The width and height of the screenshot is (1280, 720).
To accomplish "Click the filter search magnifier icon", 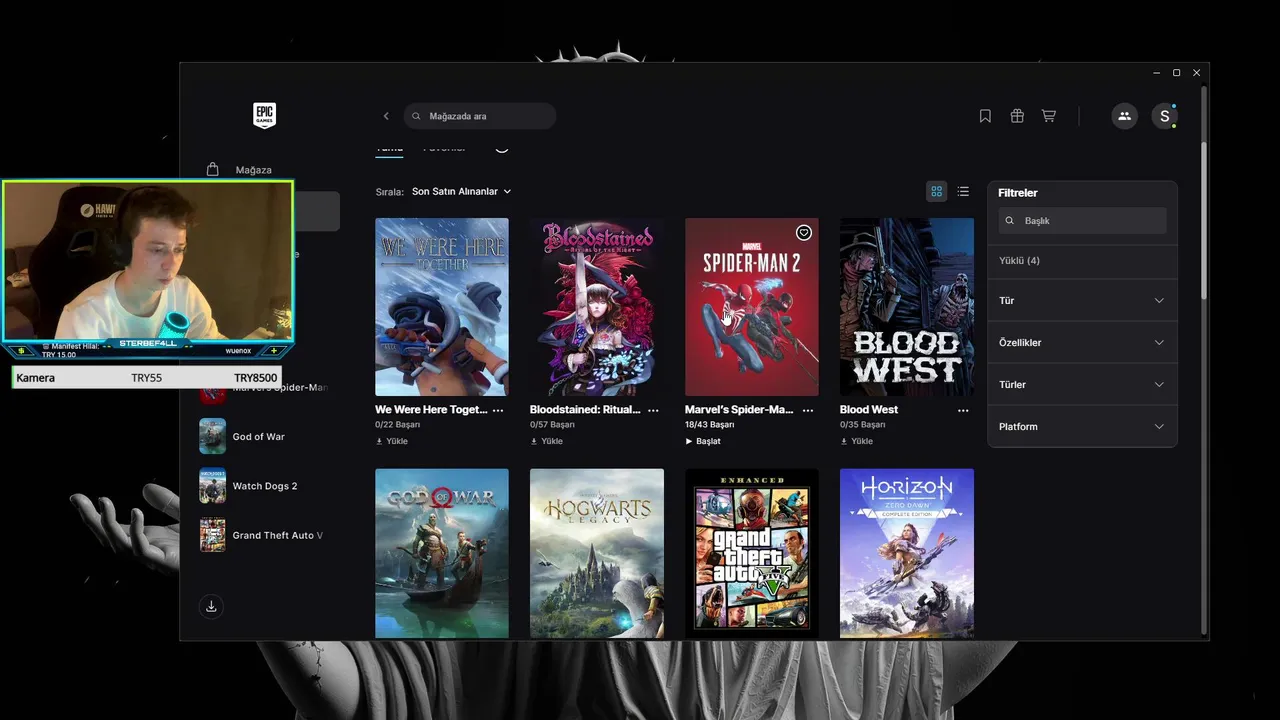I will [x=1010, y=221].
